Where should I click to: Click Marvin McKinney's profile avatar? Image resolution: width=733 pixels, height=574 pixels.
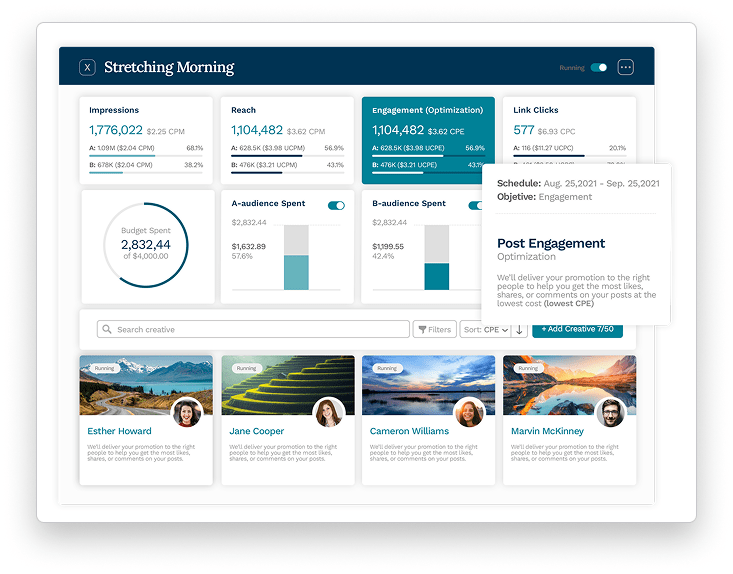tap(611, 412)
